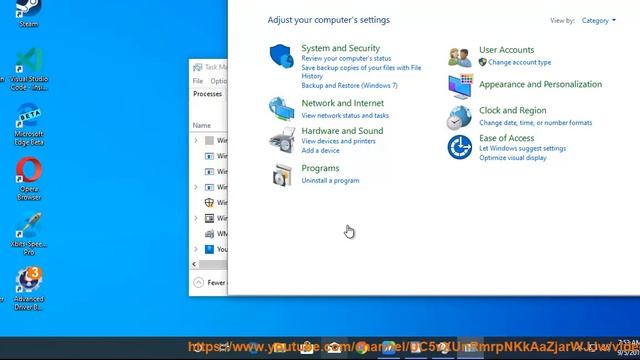Open Ease of Access heading link

coord(507,138)
